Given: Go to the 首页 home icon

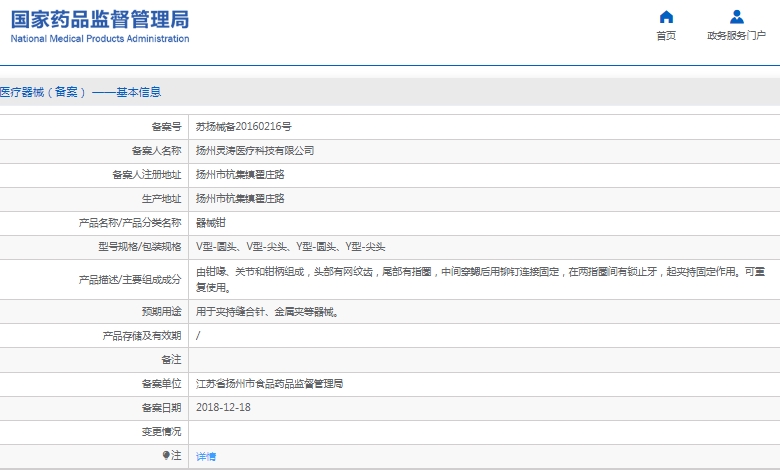Looking at the screenshot, I should point(666,17).
